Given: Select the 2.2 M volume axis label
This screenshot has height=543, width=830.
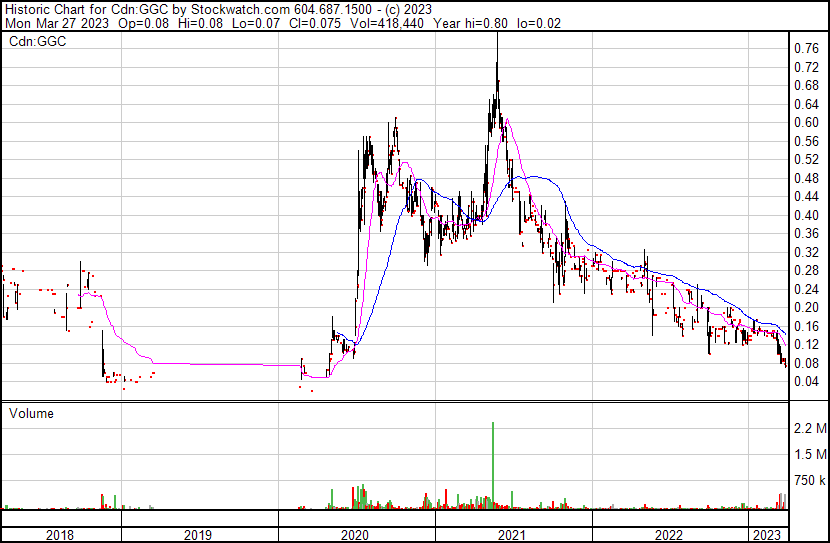Looking at the screenshot, I should [x=809, y=429].
